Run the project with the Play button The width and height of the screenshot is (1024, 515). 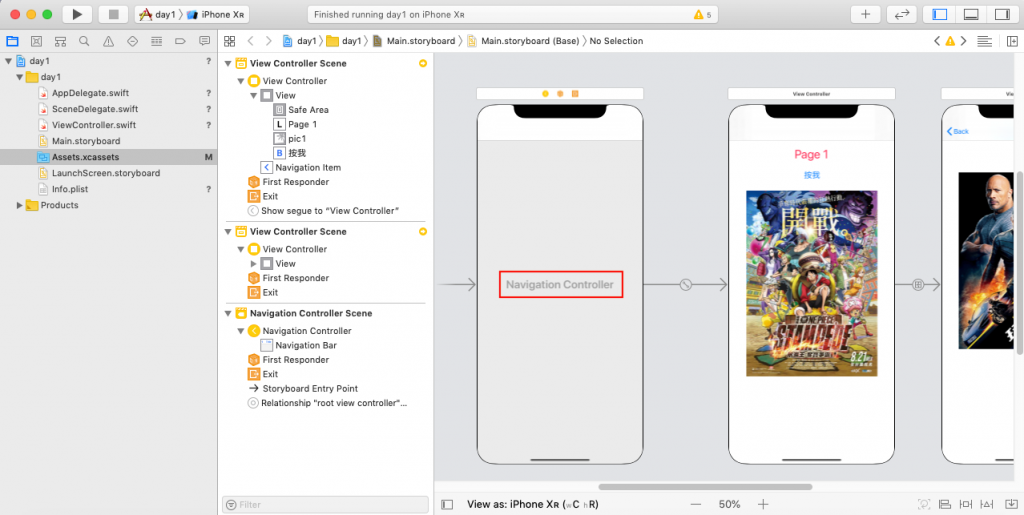tap(77, 14)
